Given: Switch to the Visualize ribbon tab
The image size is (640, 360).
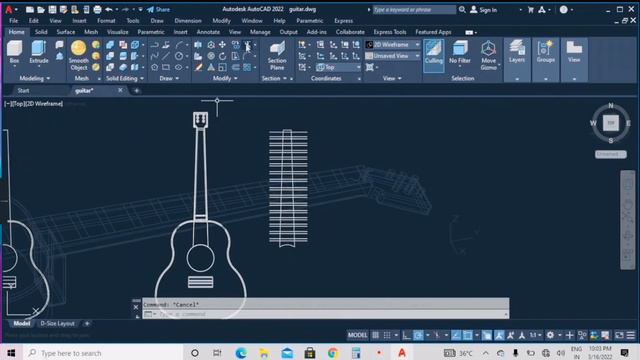Looking at the screenshot, I should 118,32.
